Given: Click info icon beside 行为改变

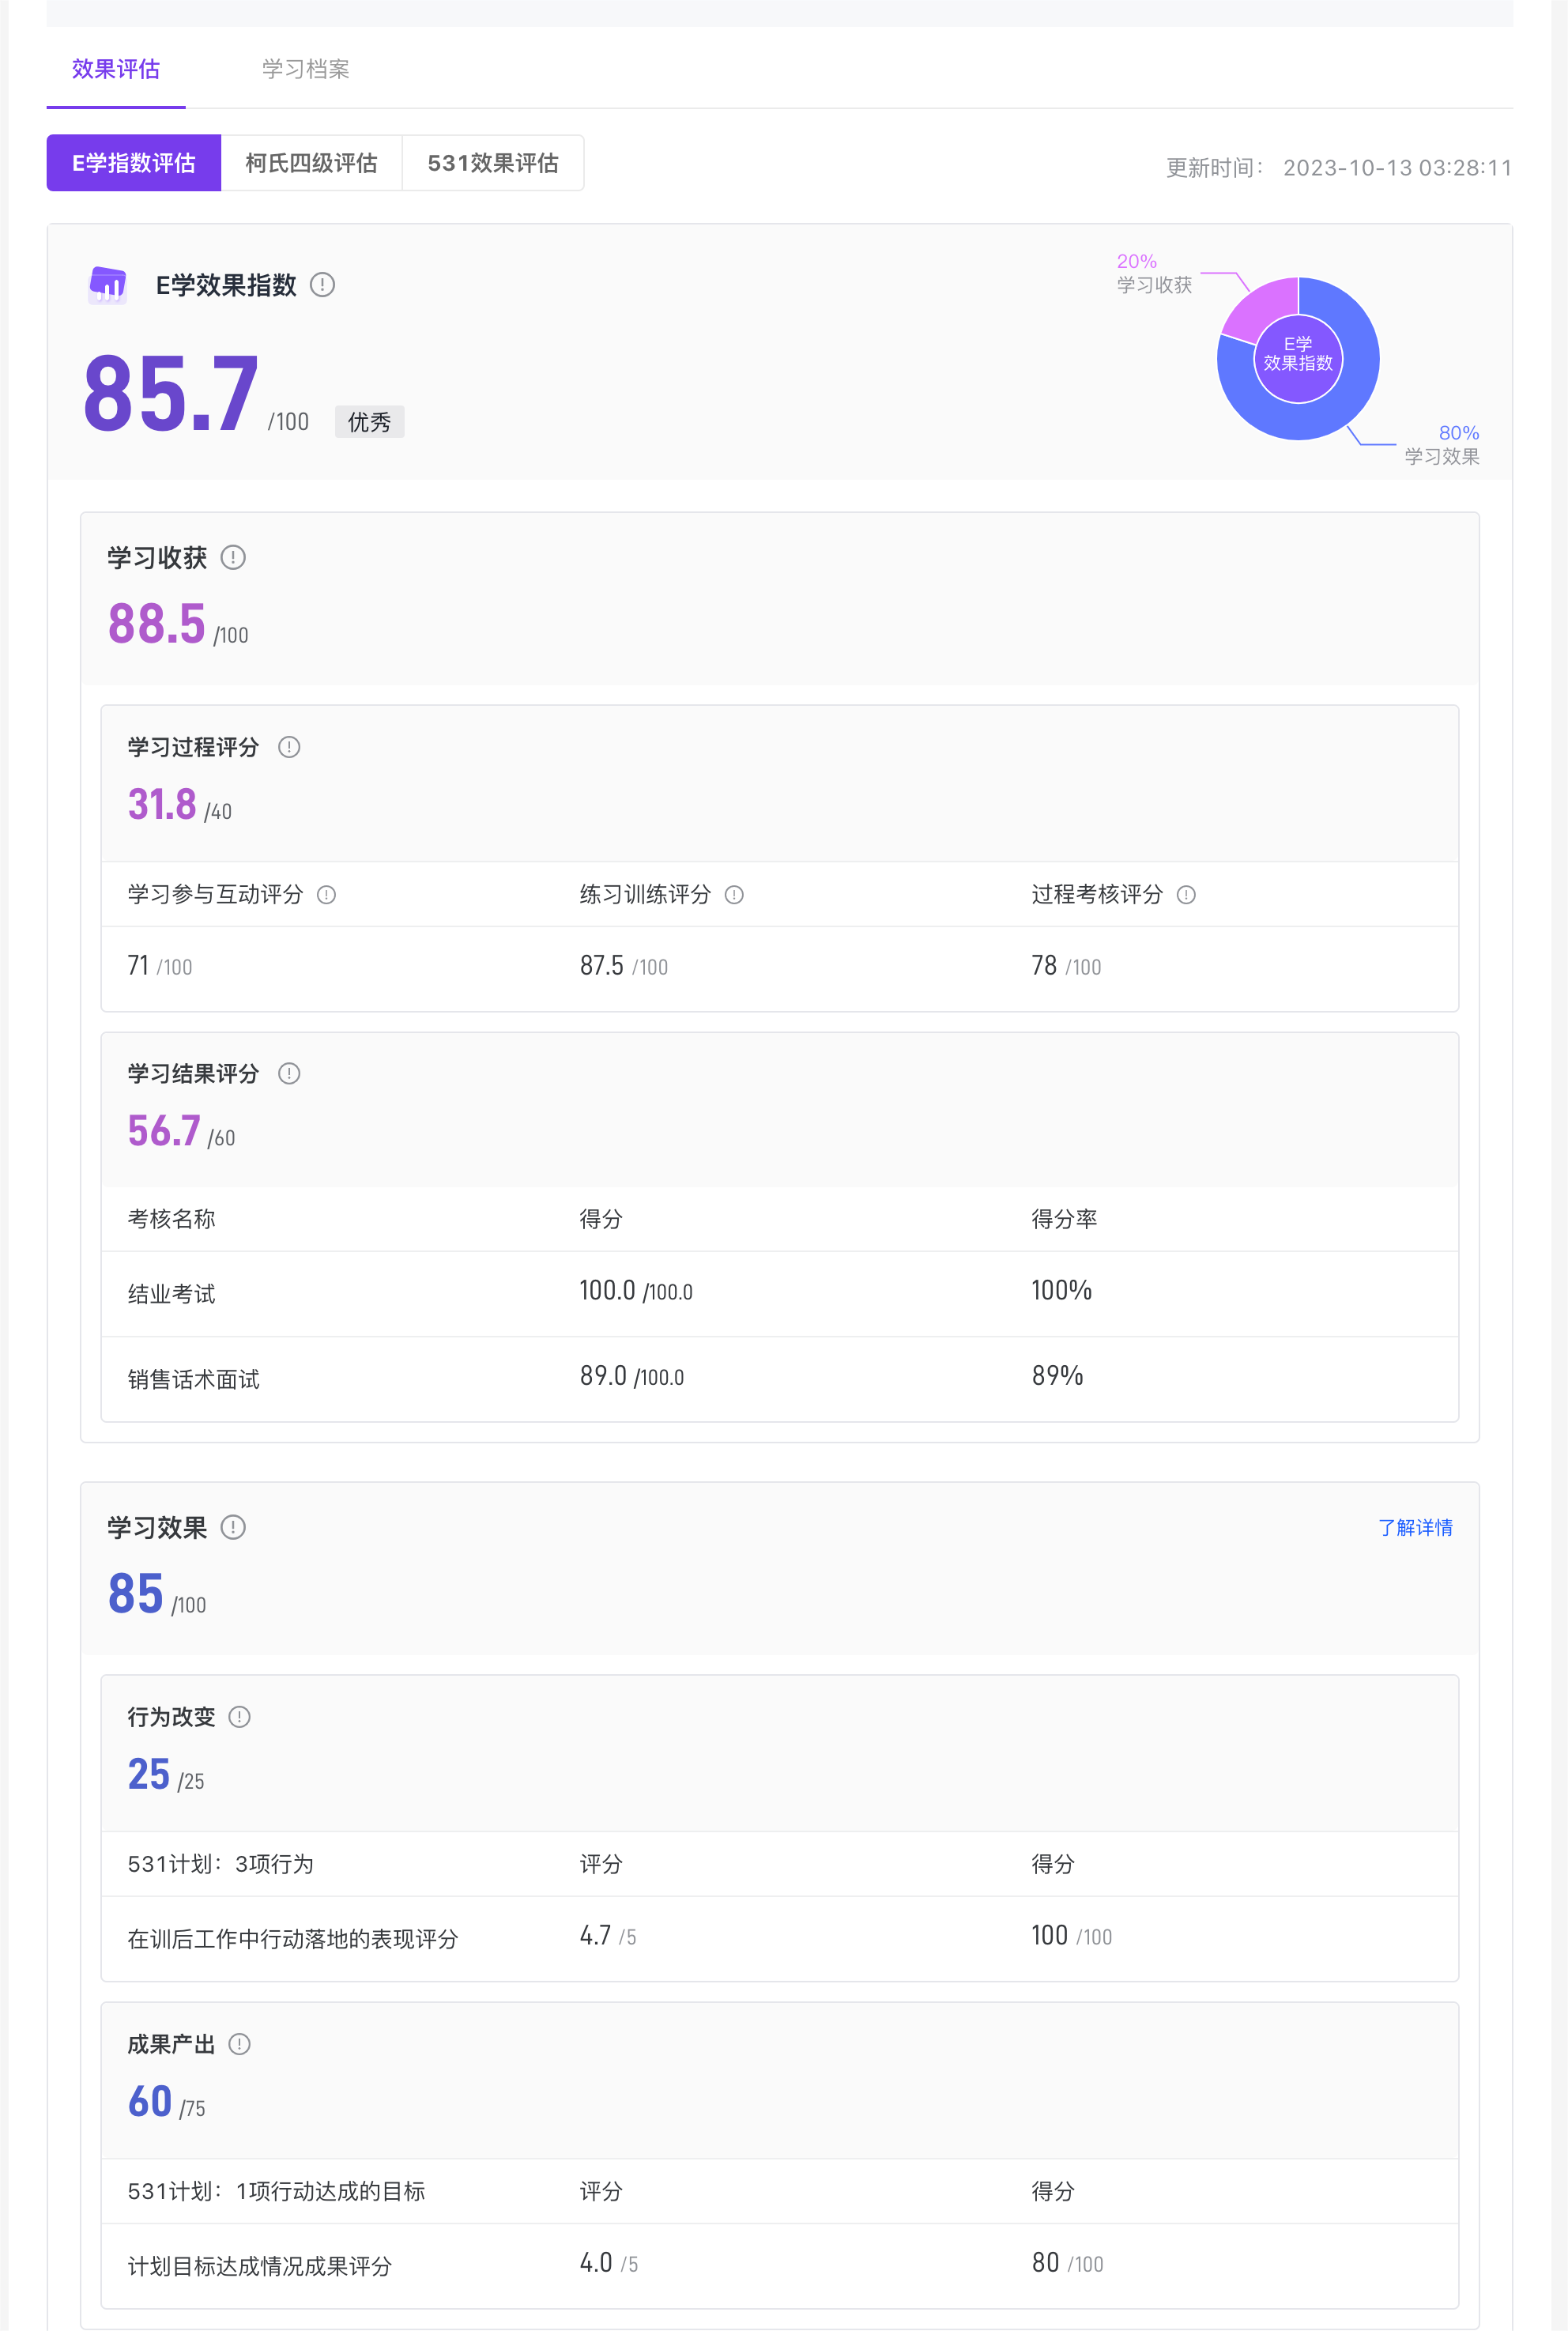Looking at the screenshot, I should tap(239, 1717).
